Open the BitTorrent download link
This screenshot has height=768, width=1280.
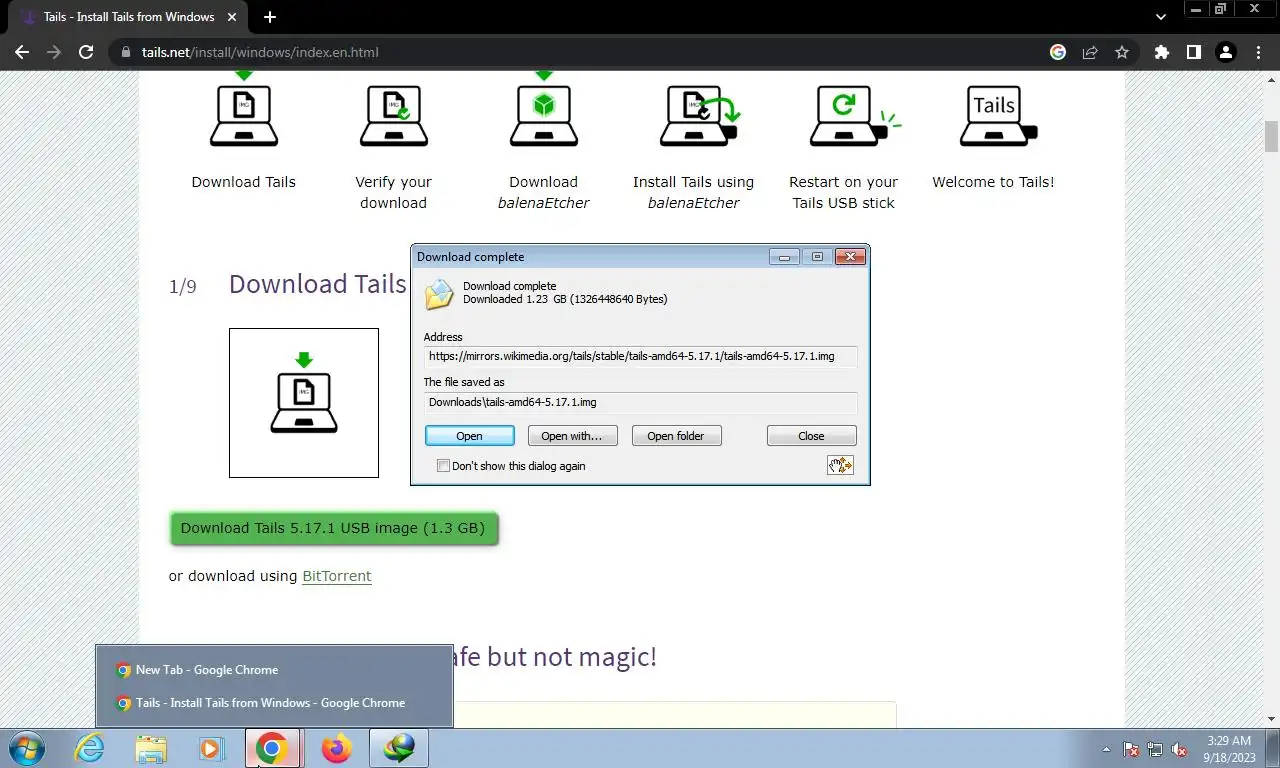pos(337,576)
